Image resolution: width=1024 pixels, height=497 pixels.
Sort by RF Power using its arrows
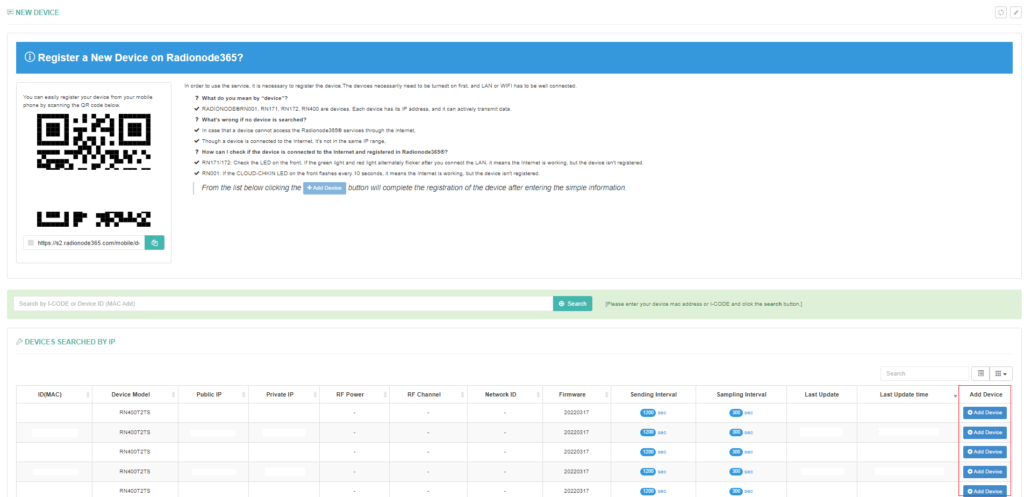pos(384,395)
